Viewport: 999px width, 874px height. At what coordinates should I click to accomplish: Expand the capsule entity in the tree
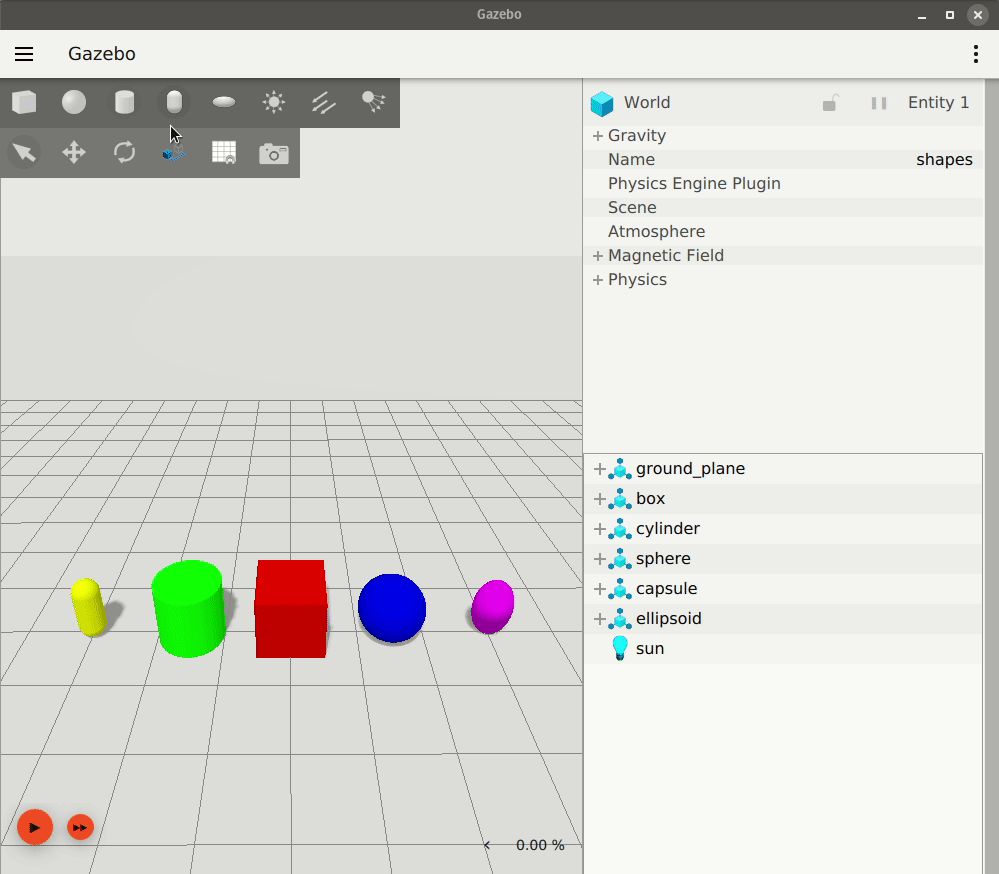click(x=597, y=588)
